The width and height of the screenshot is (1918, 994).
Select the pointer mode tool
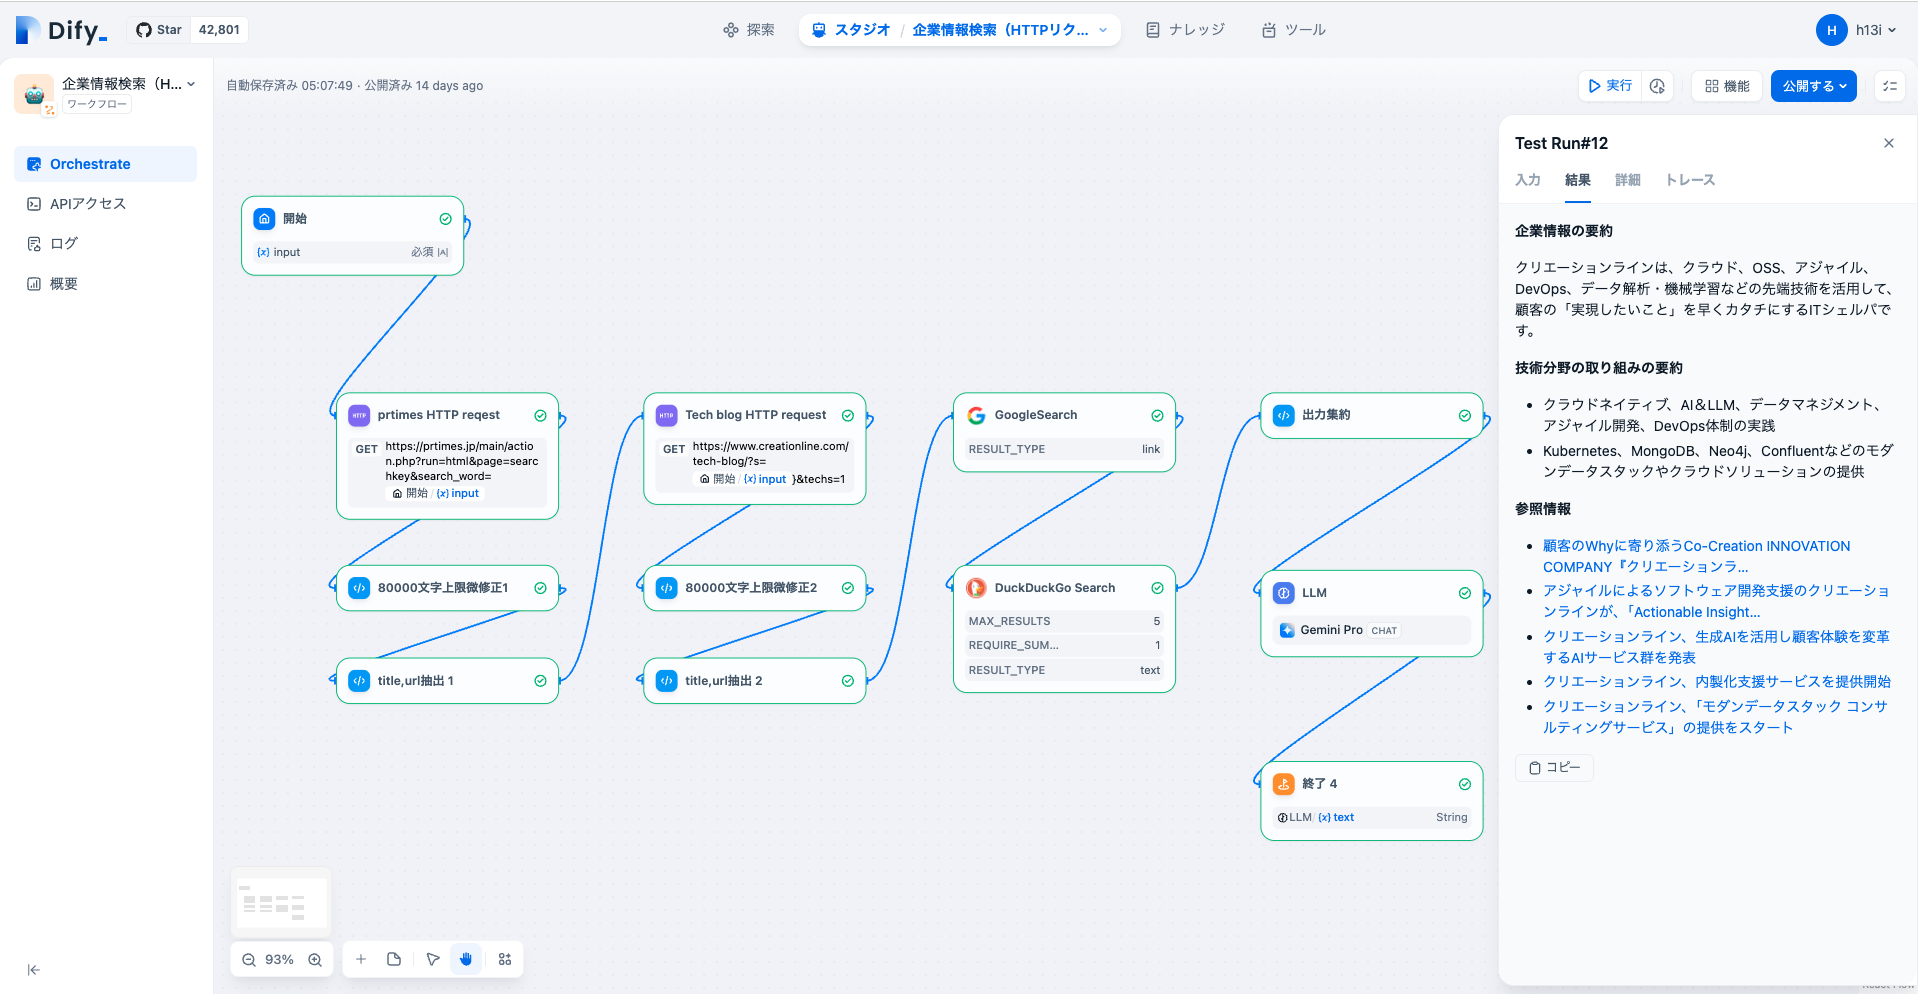(433, 959)
